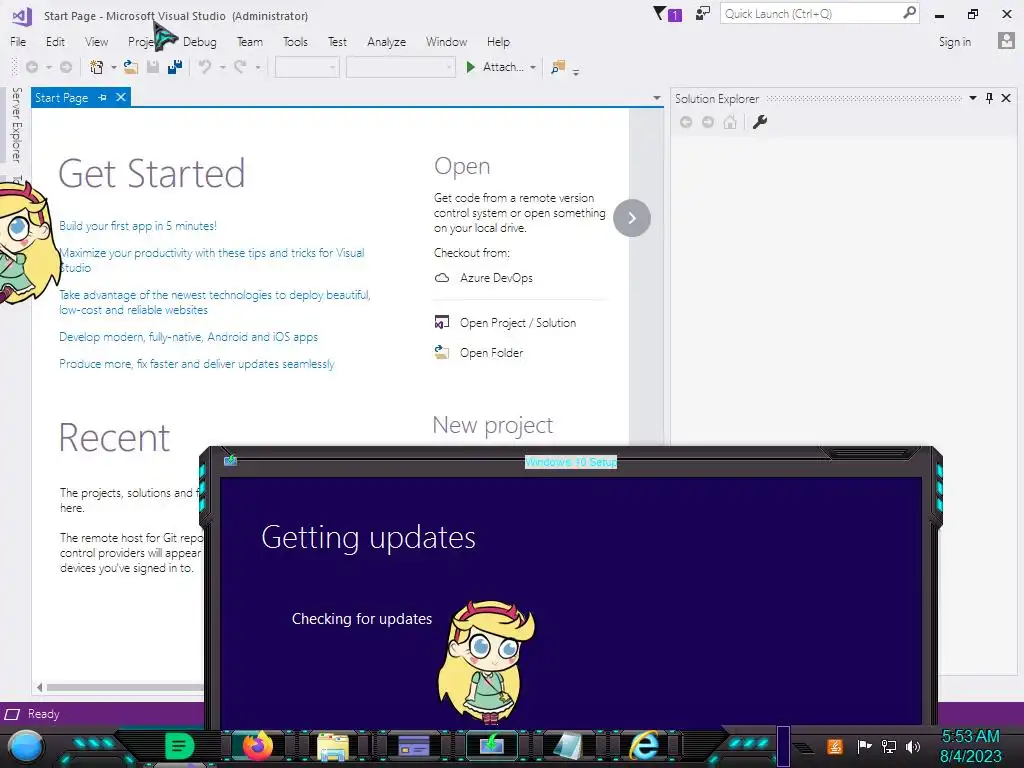Open Solution Explorer window position dropdown

pos(972,98)
